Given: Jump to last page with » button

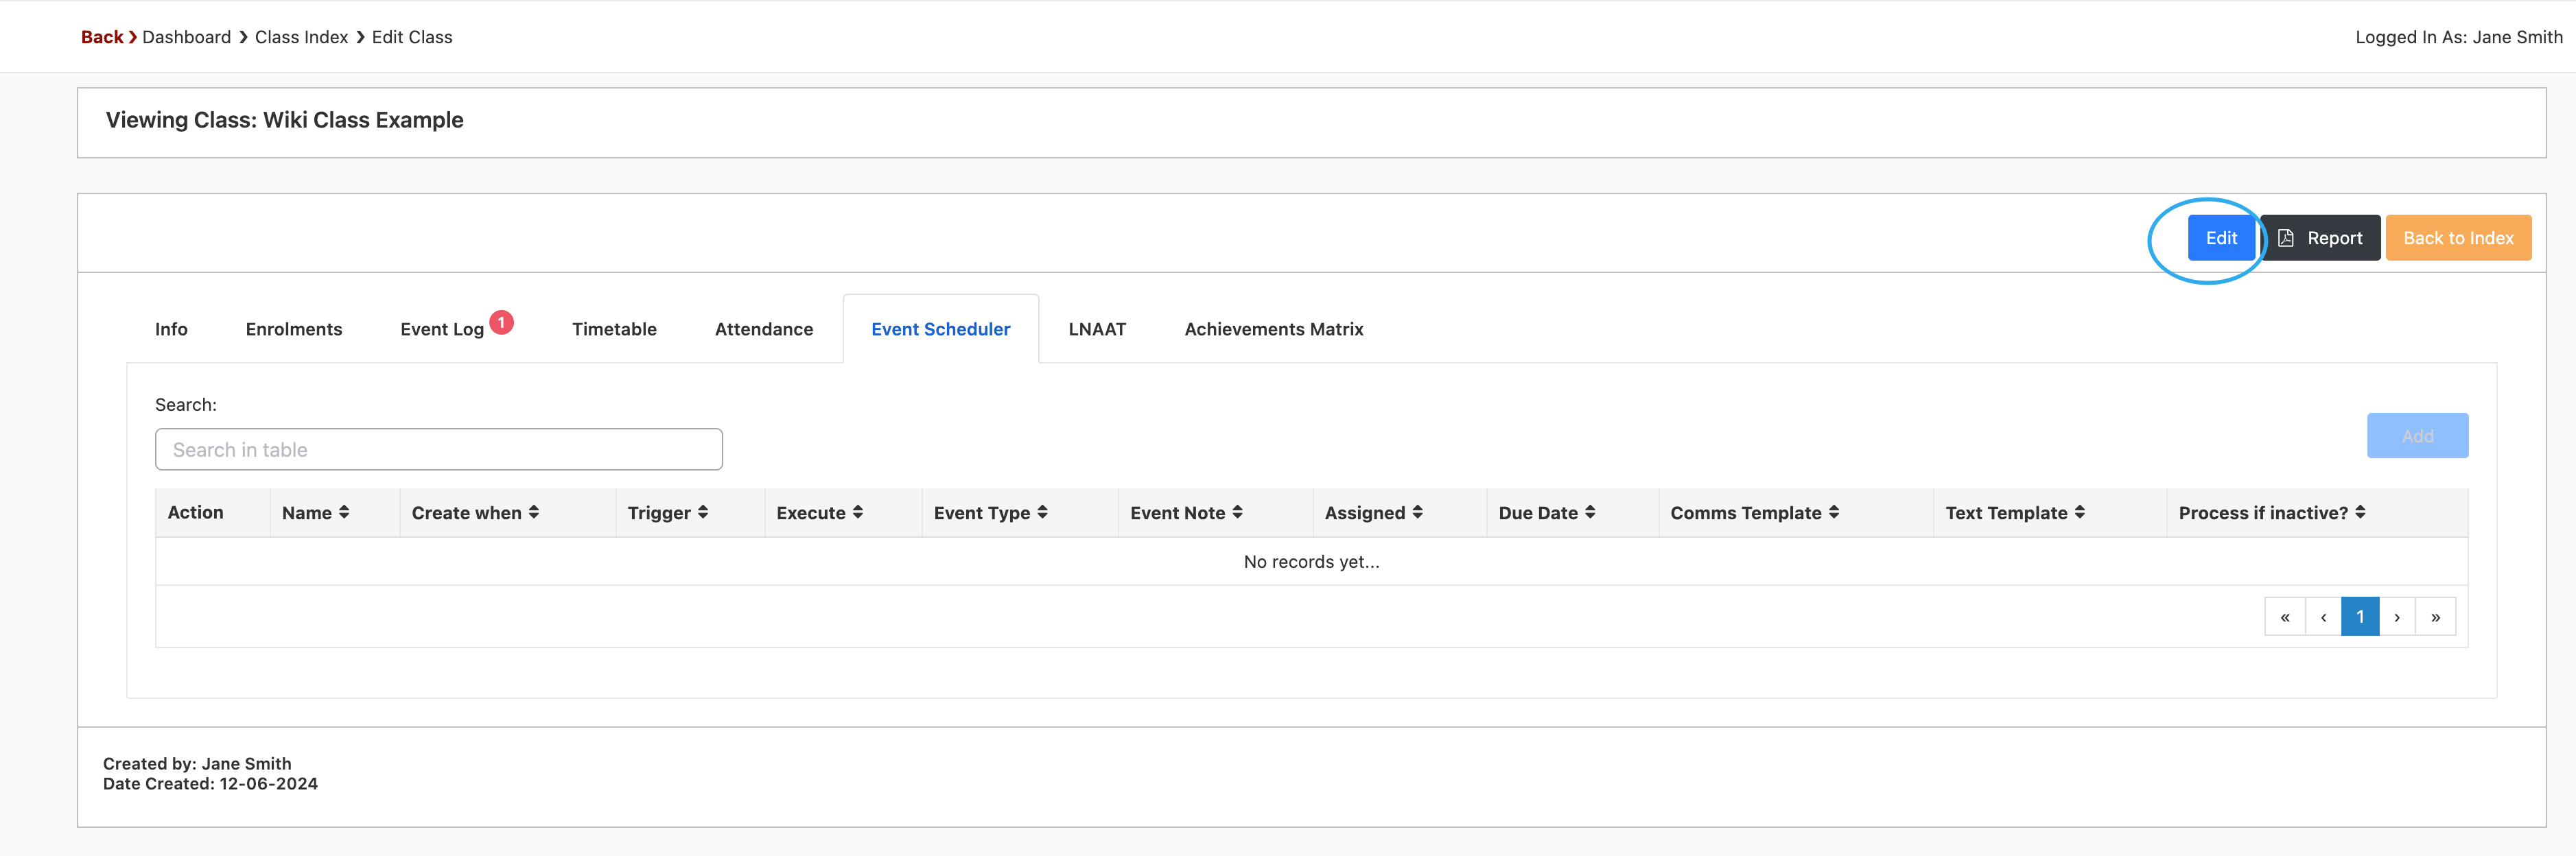Looking at the screenshot, I should [x=2435, y=617].
